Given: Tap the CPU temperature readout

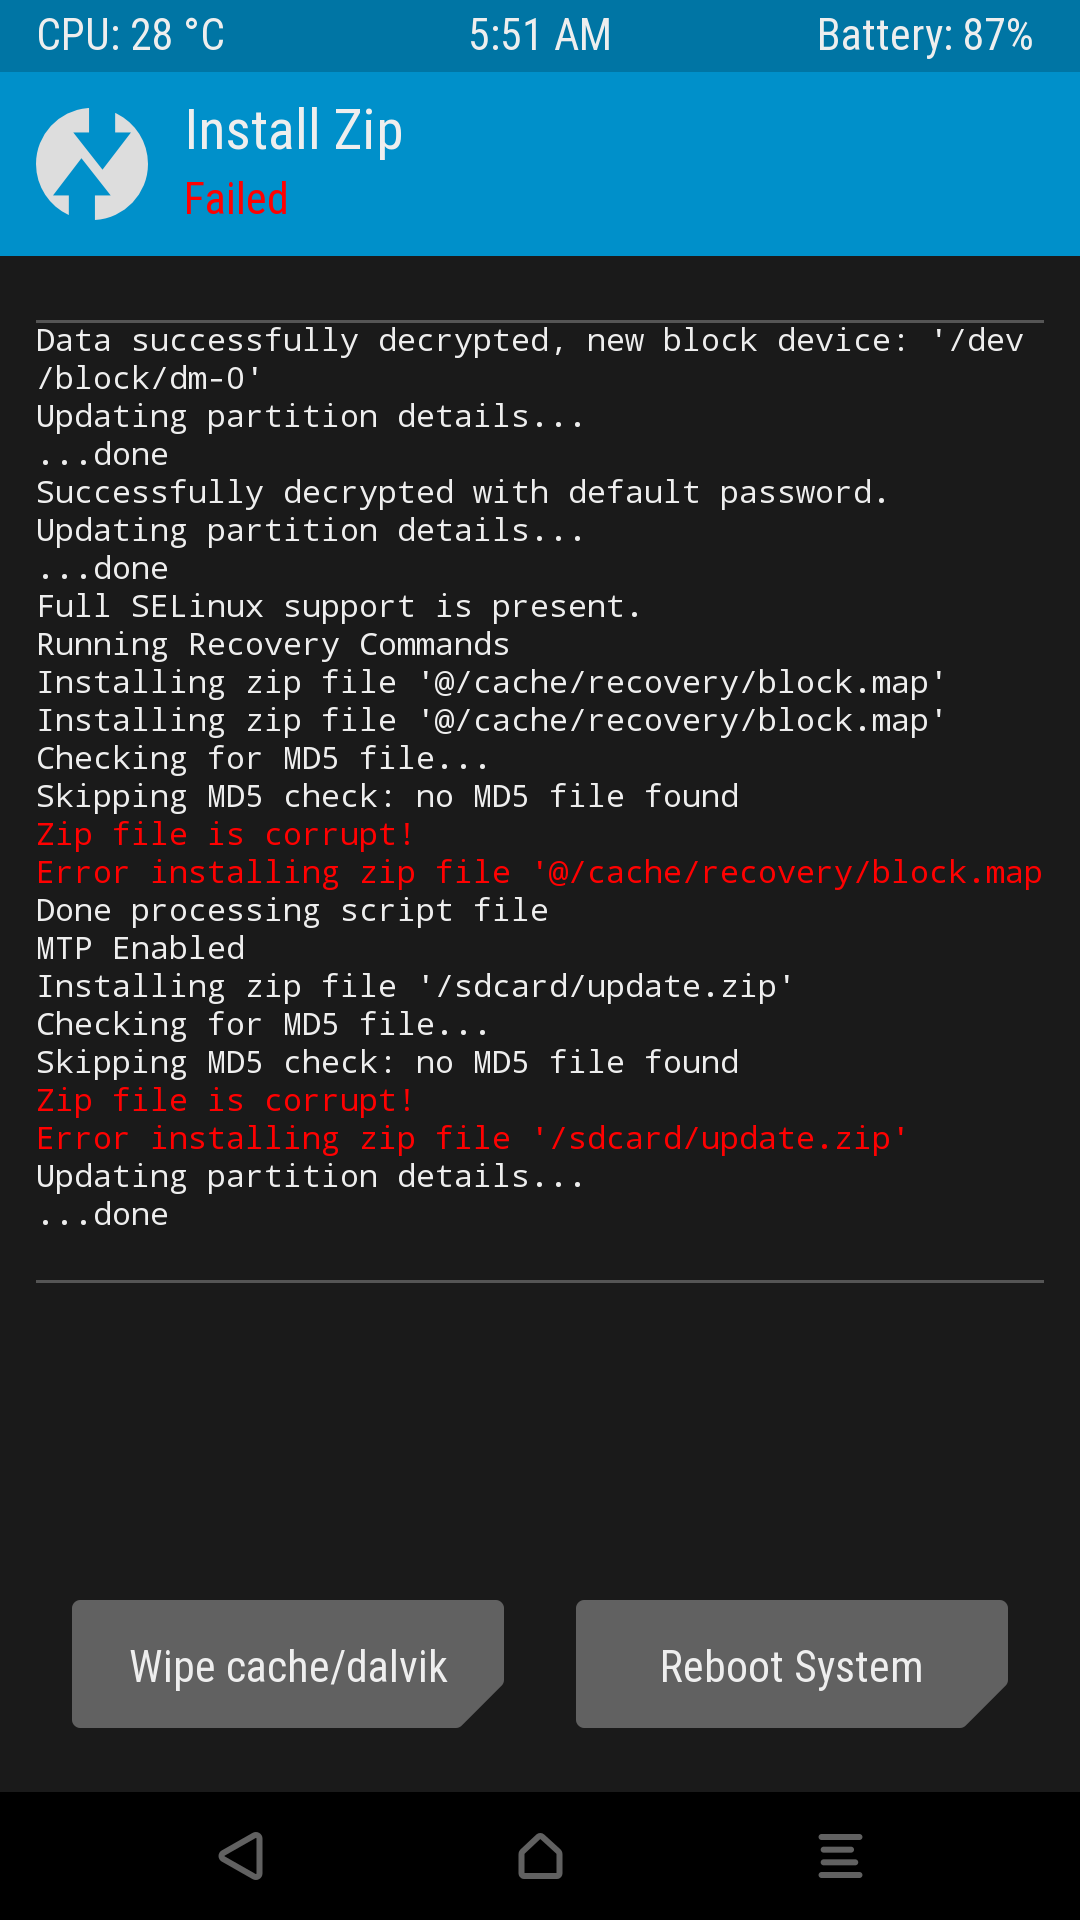Looking at the screenshot, I should point(131,36).
